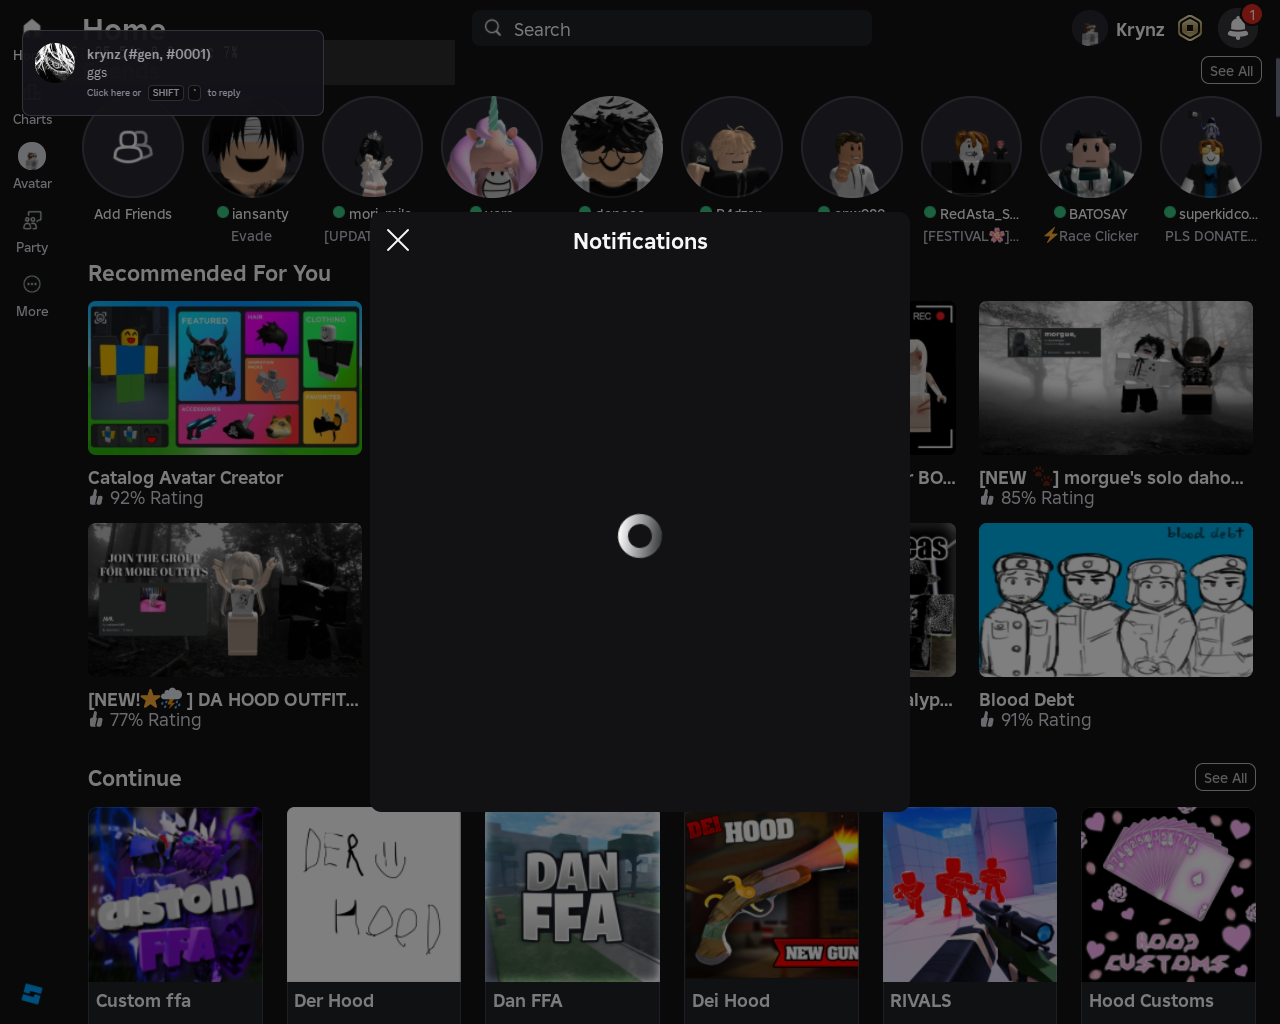The image size is (1280, 1024).
Task: Click See All for friends
Action: pyautogui.click(x=1231, y=71)
